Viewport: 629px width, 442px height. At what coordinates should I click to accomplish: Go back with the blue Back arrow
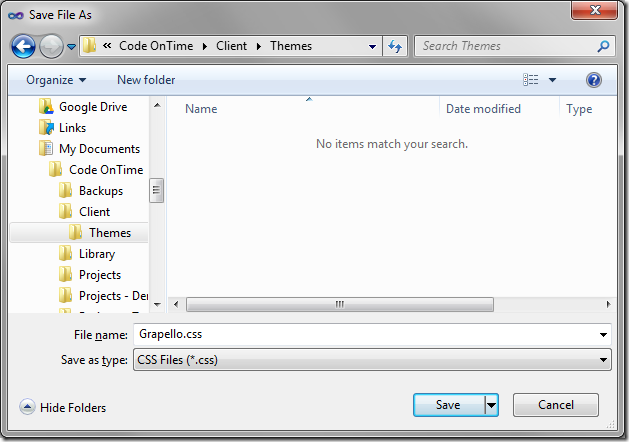[x=23, y=47]
